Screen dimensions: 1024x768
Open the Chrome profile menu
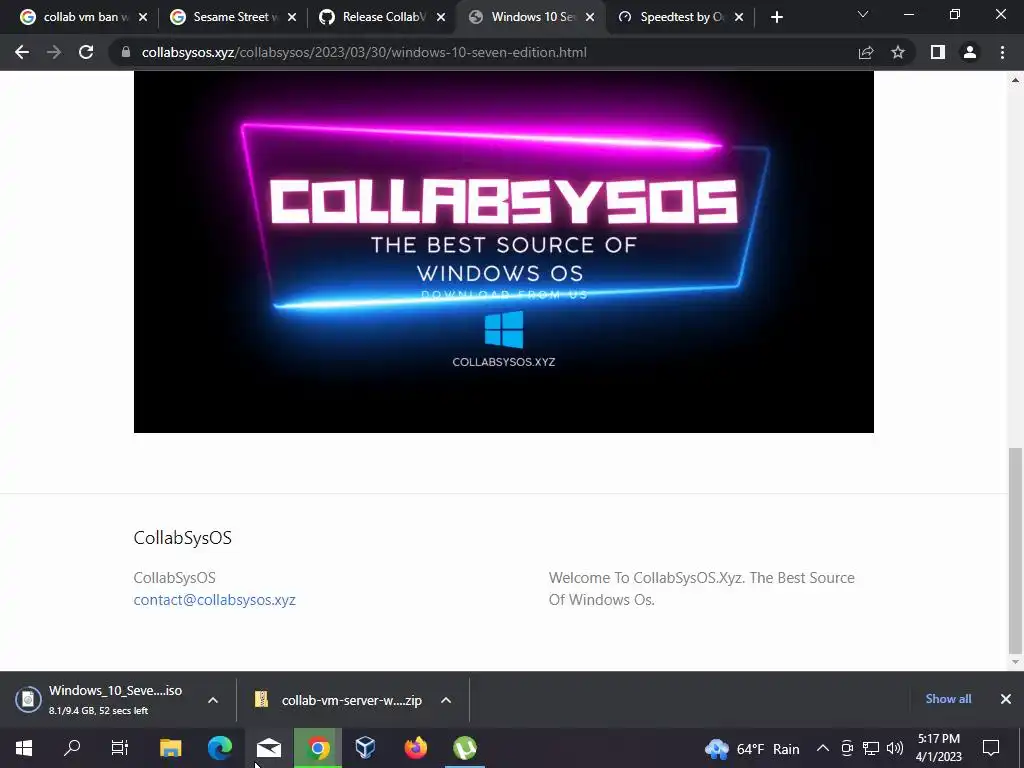click(x=970, y=52)
